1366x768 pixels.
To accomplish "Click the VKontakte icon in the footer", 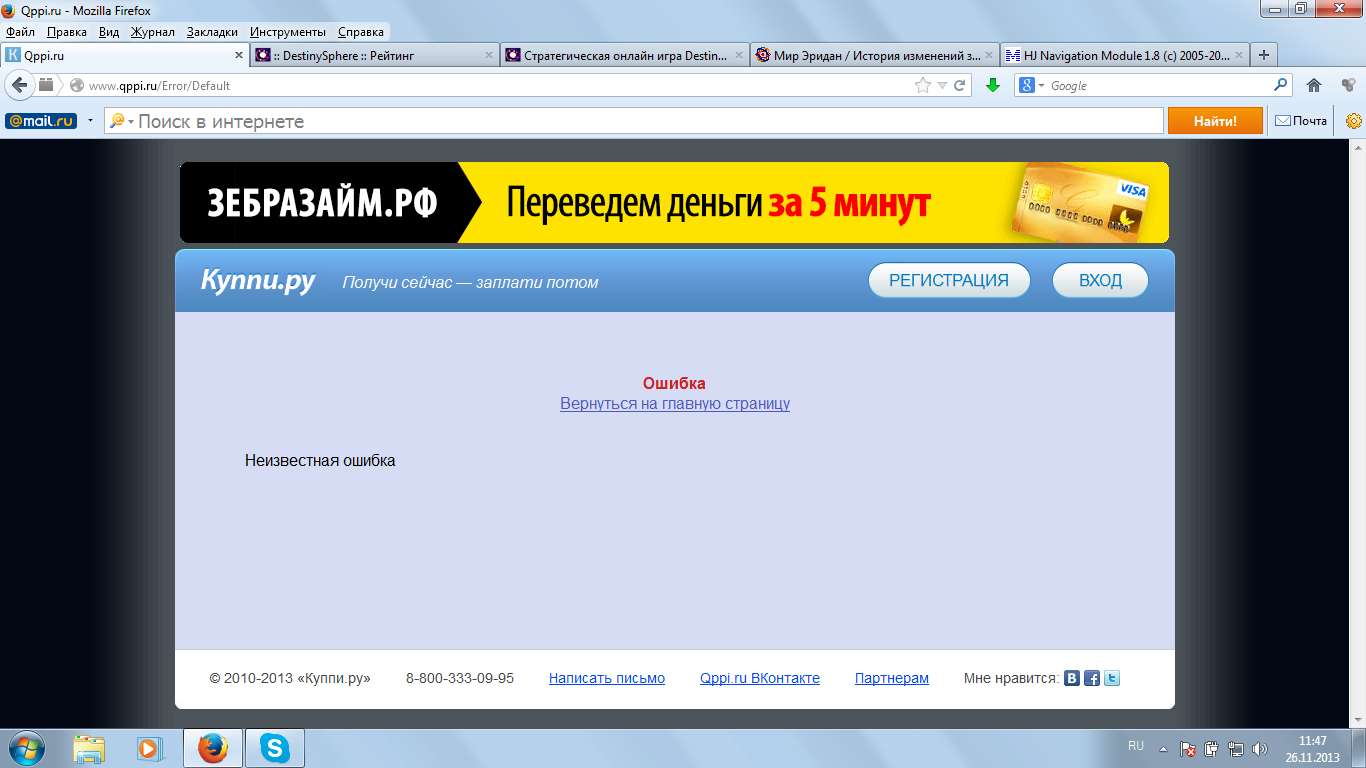I will [1073, 677].
